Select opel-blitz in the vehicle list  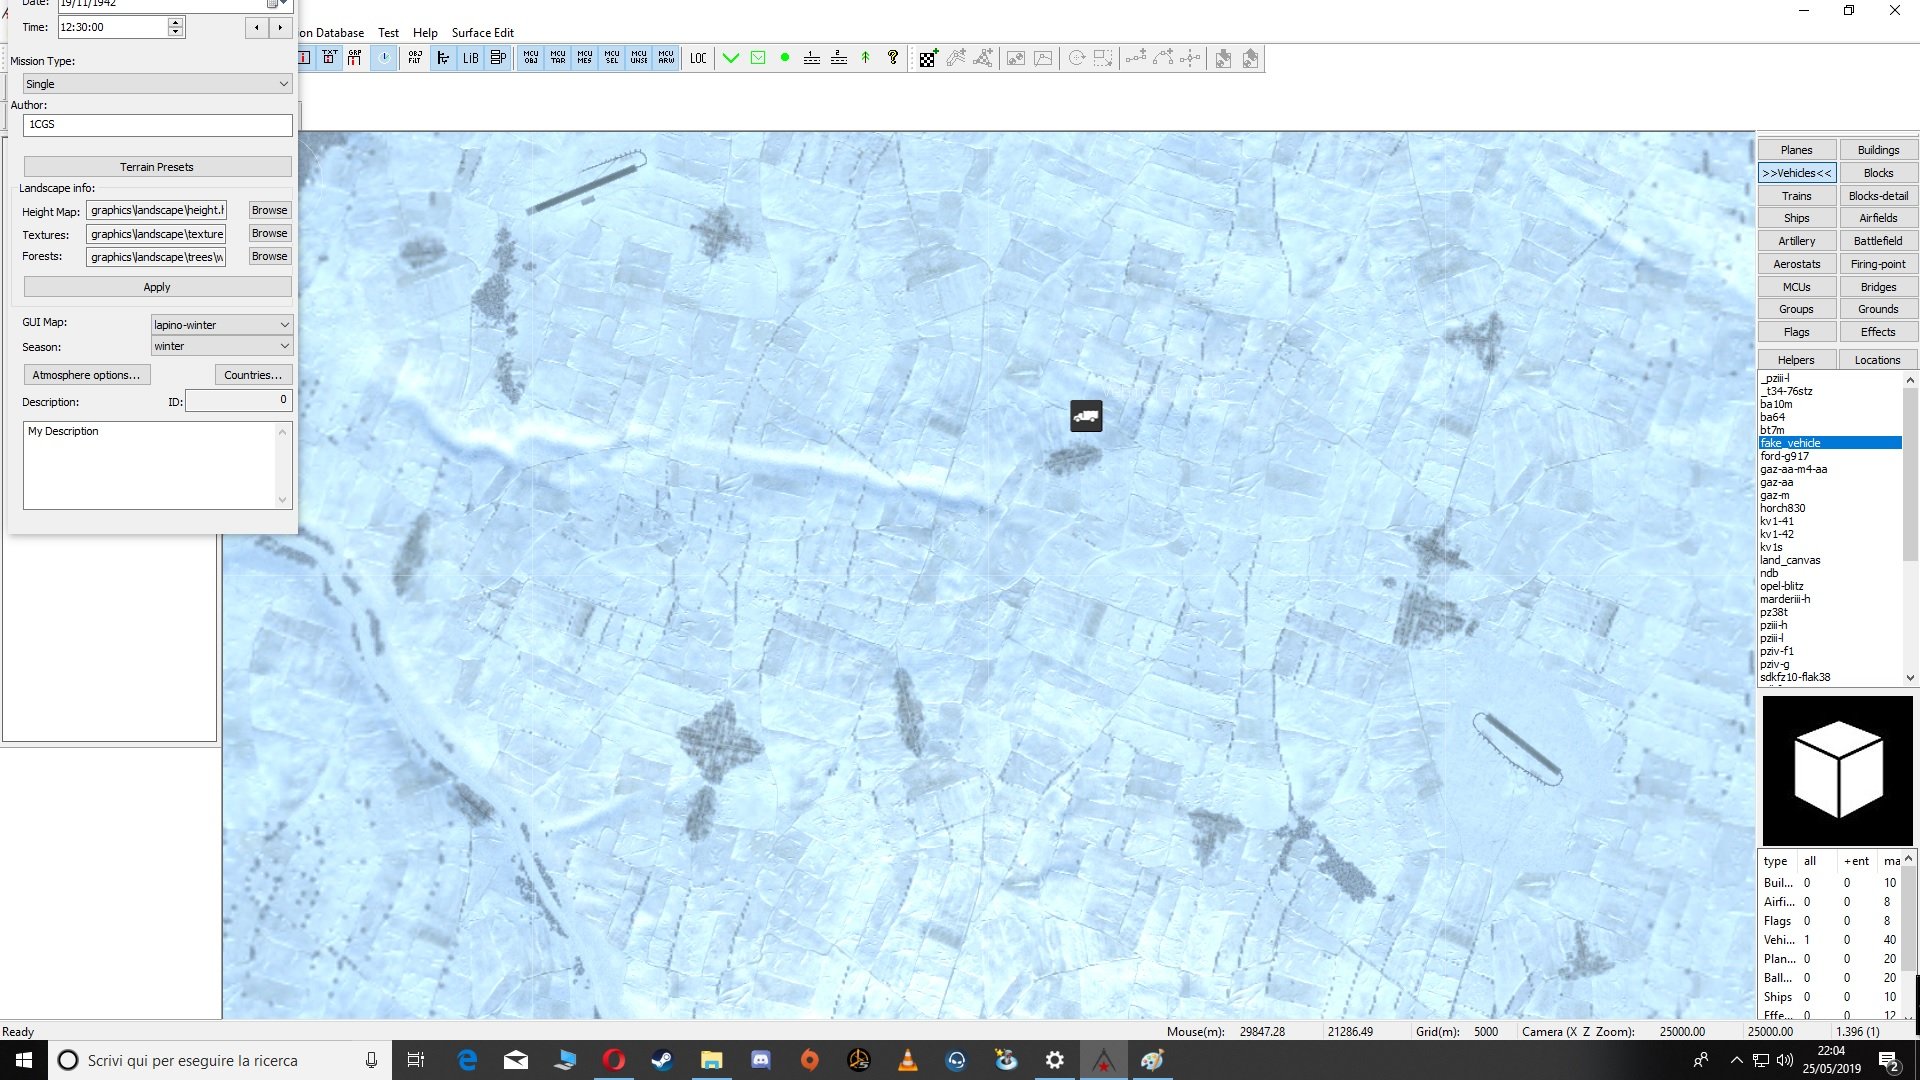pyautogui.click(x=1782, y=586)
